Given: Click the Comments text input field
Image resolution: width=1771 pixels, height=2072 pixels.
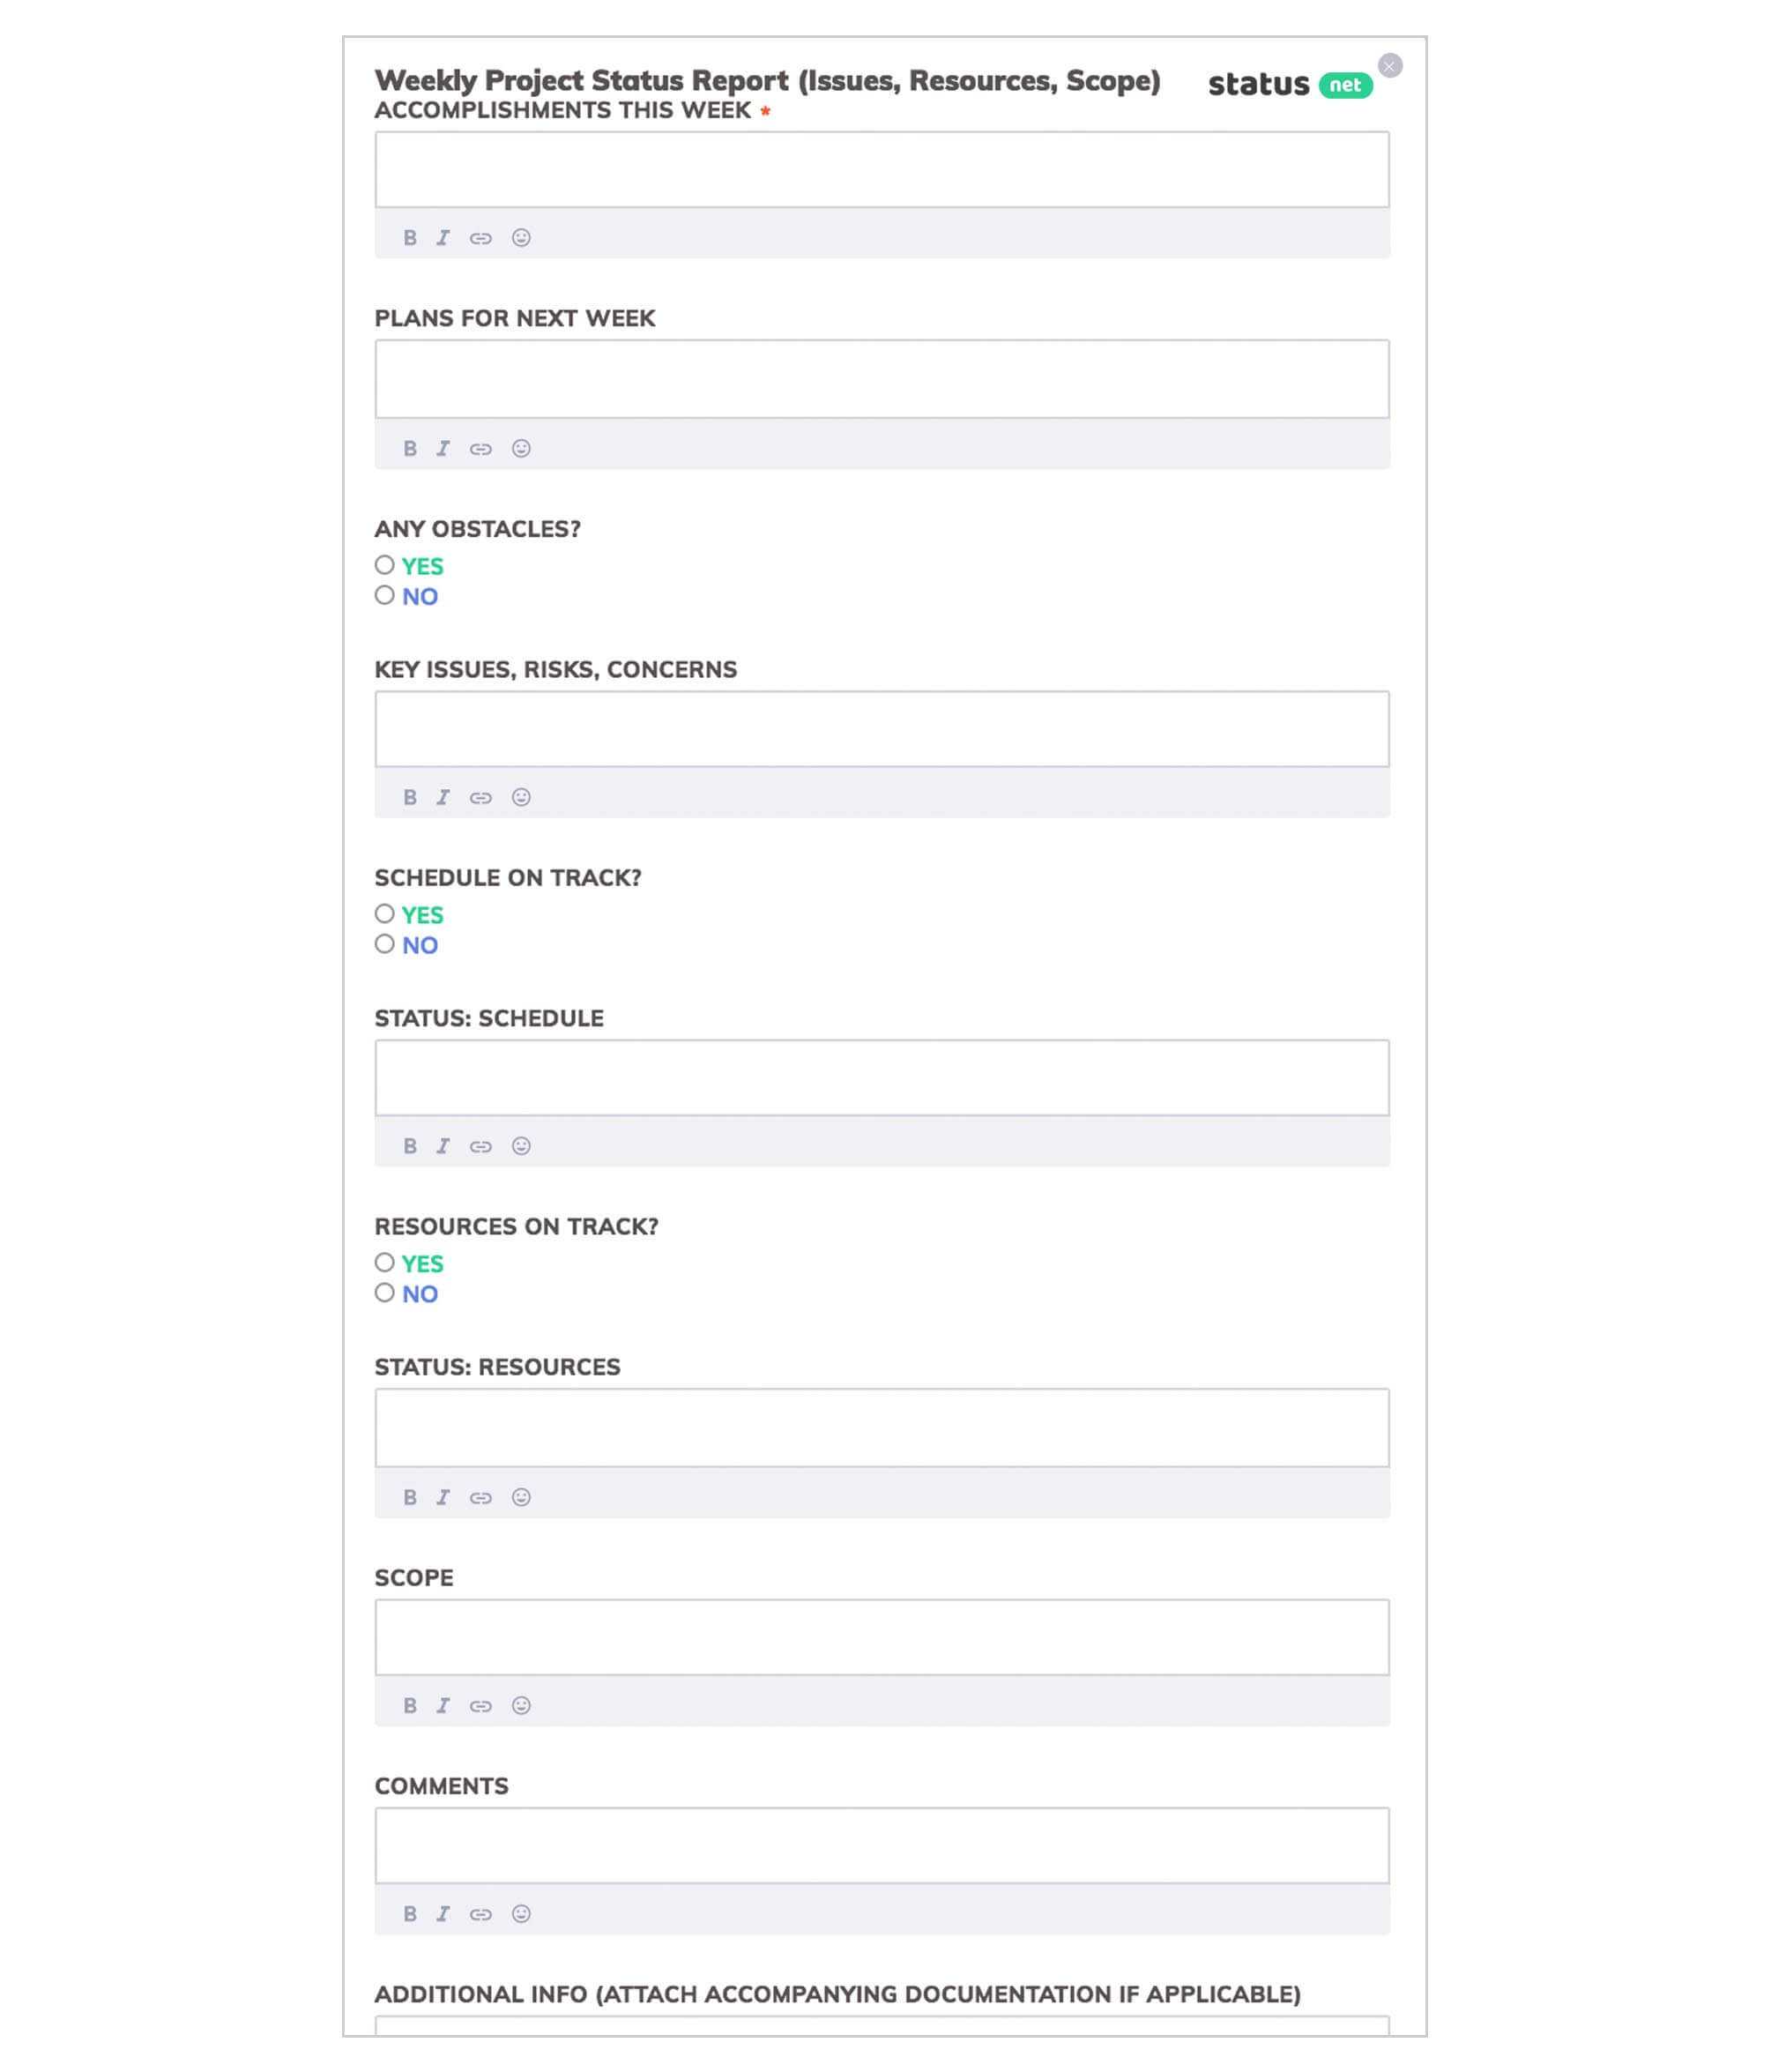Looking at the screenshot, I should 881,1845.
